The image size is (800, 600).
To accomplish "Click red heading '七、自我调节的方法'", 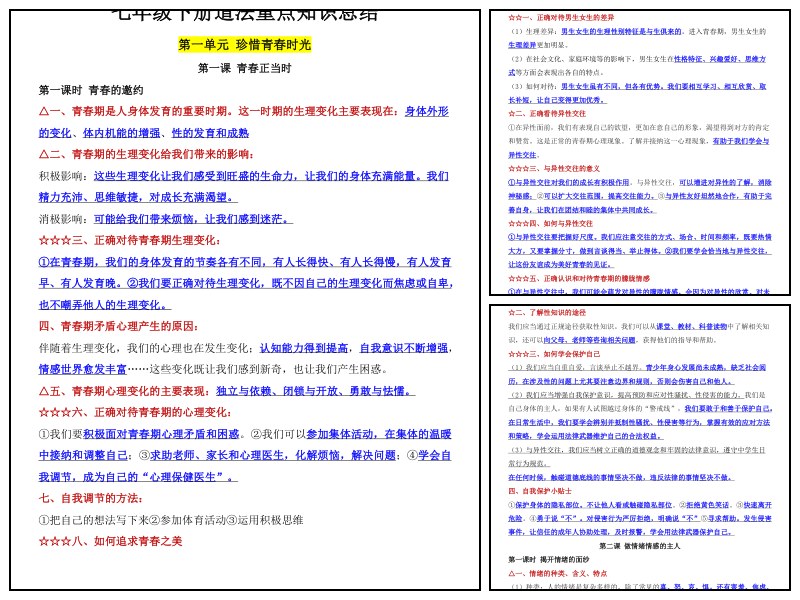I will click(91, 498).
